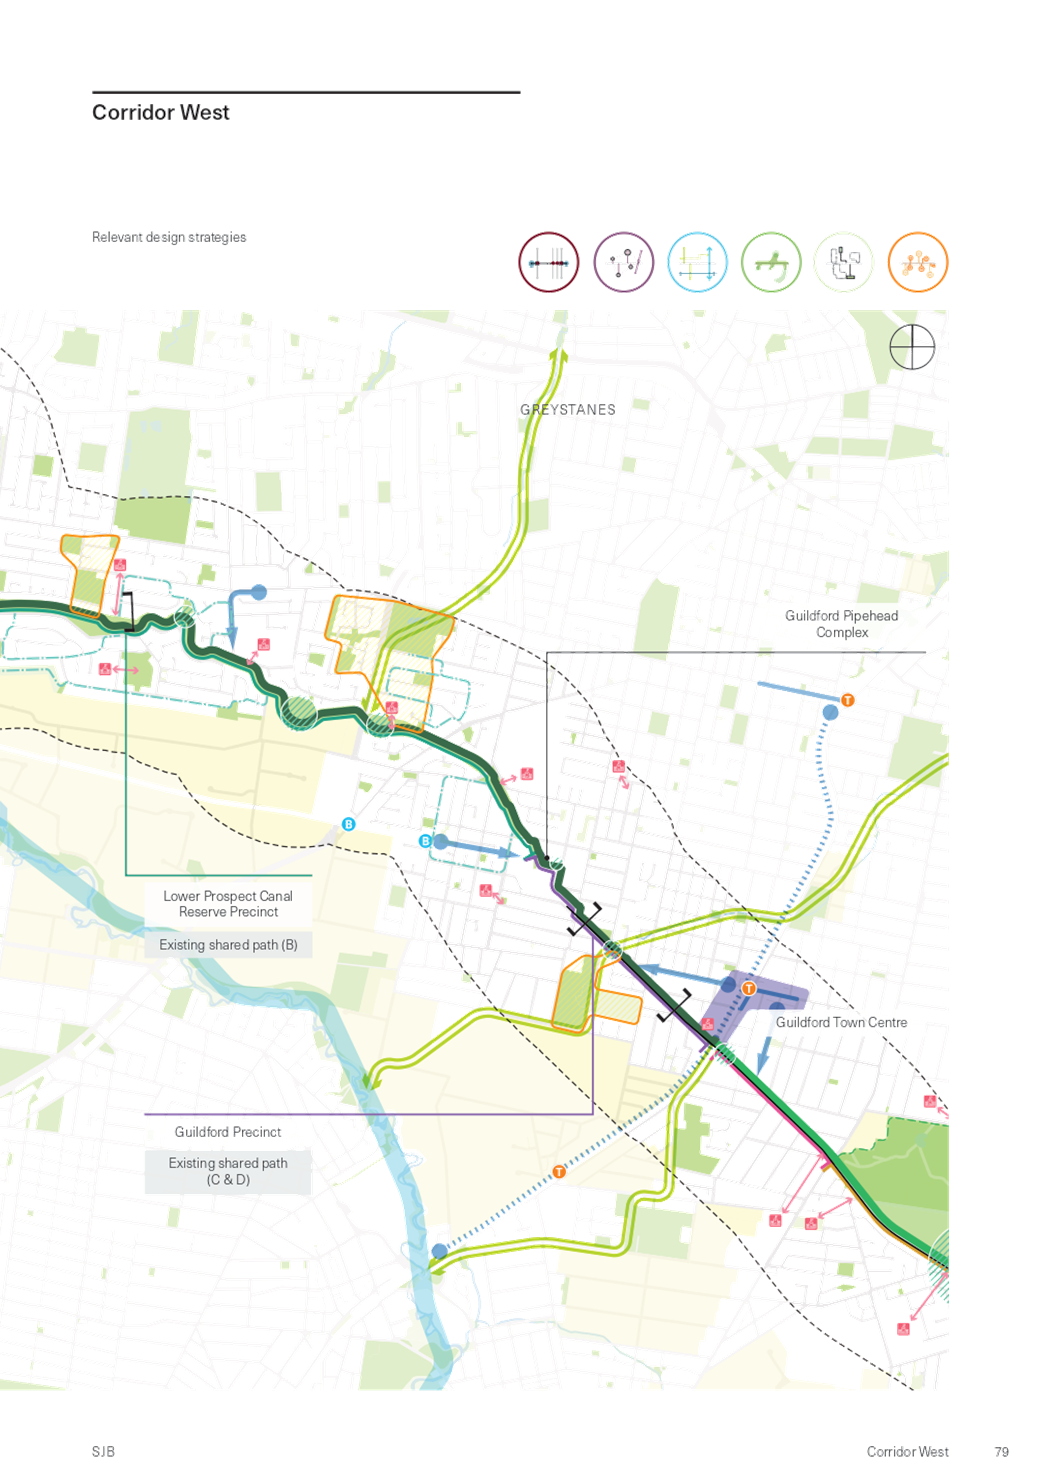The image size is (1041, 1484).
Task: Click the orange T marker on the dotted blue line
Action: [559, 1171]
